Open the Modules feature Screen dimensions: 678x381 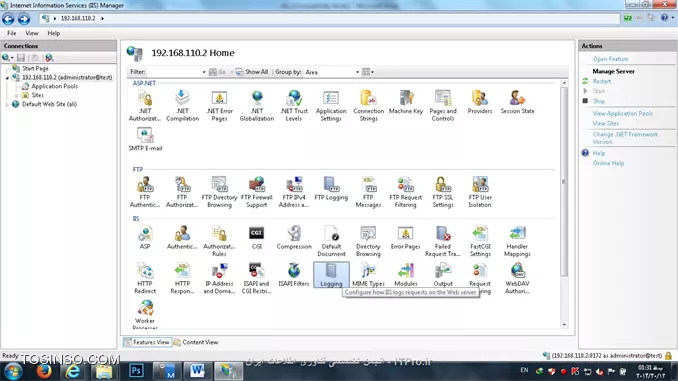pos(406,275)
